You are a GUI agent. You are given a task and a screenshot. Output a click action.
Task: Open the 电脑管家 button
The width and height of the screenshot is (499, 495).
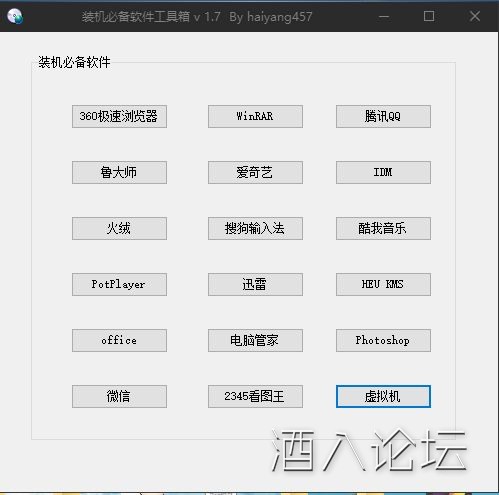(x=255, y=340)
